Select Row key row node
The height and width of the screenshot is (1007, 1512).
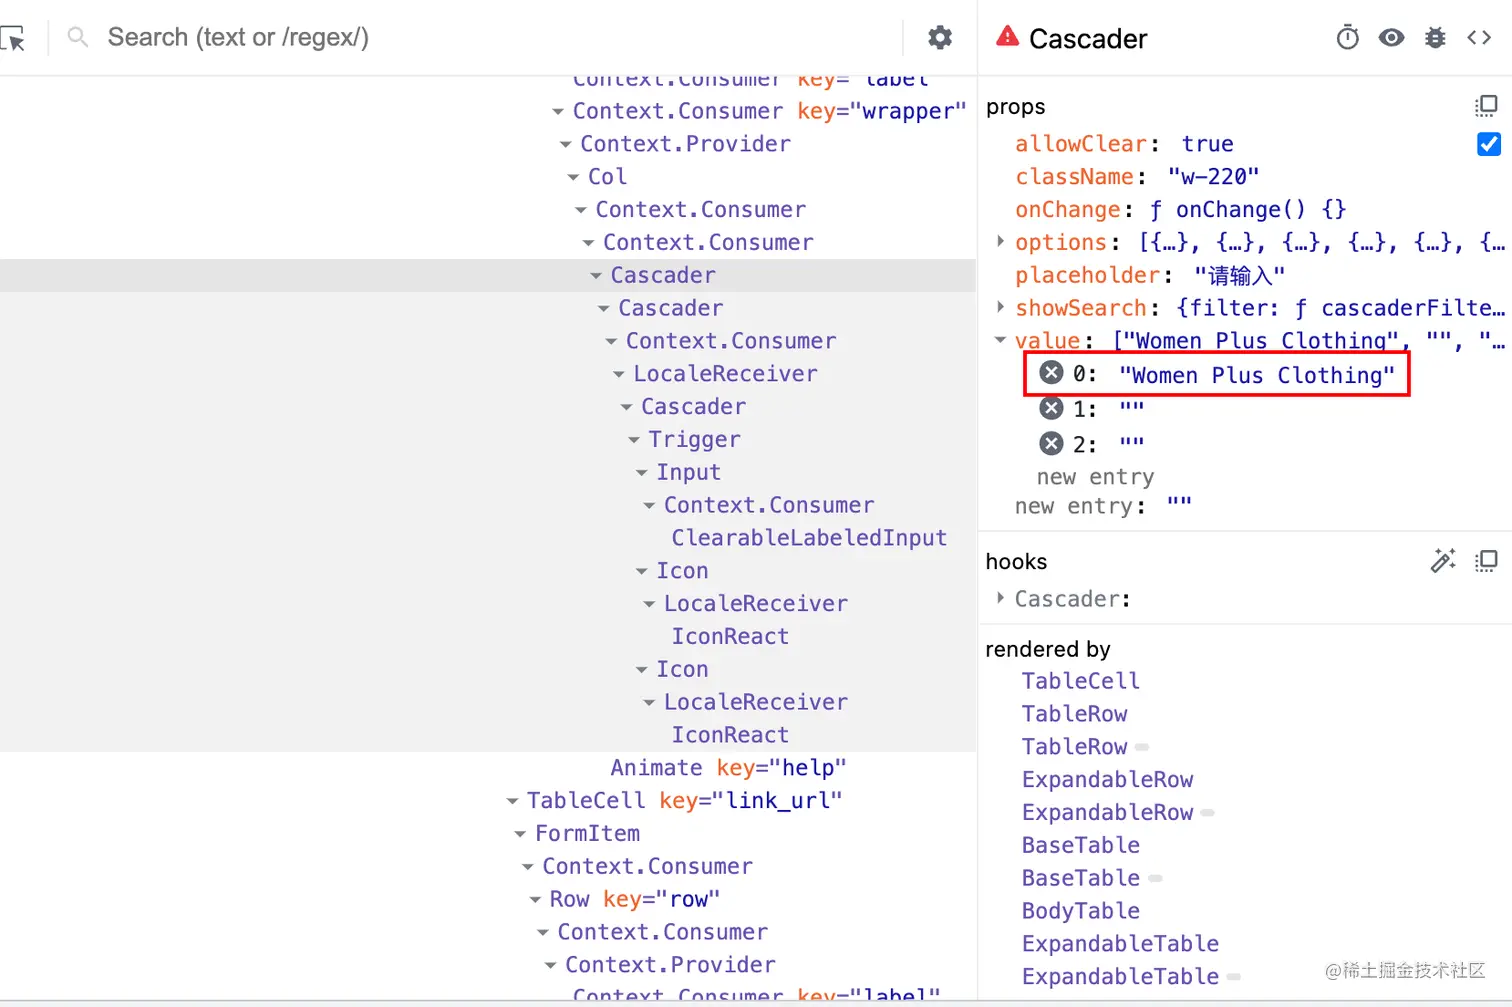click(x=634, y=899)
